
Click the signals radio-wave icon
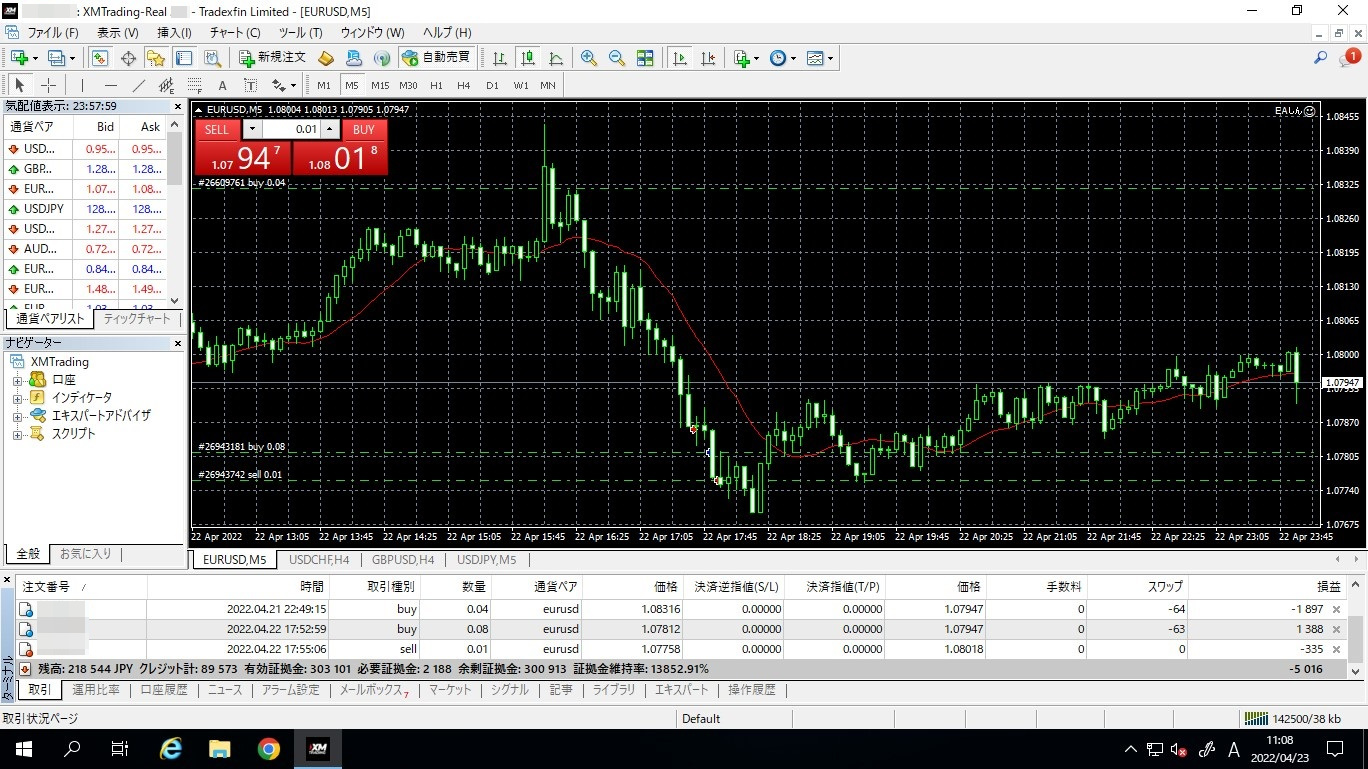pos(381,58)
